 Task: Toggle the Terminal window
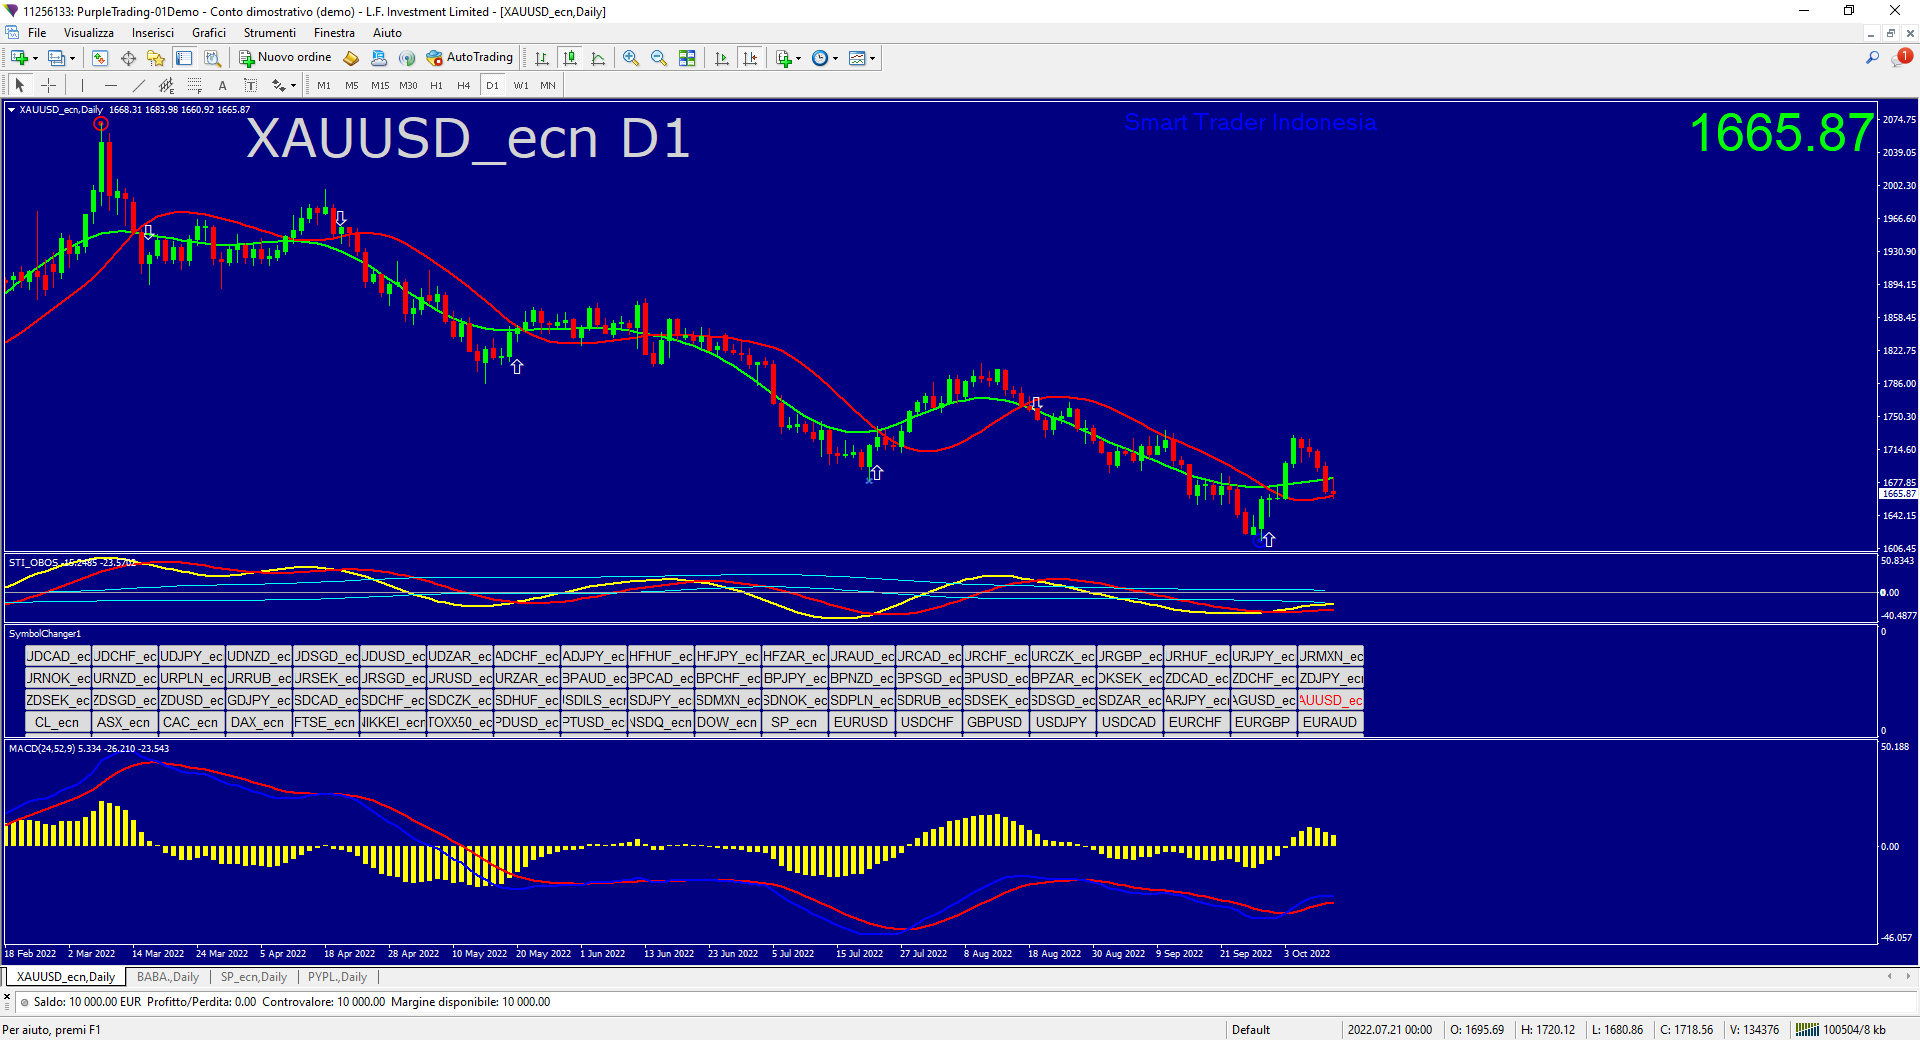click(184, 58)
